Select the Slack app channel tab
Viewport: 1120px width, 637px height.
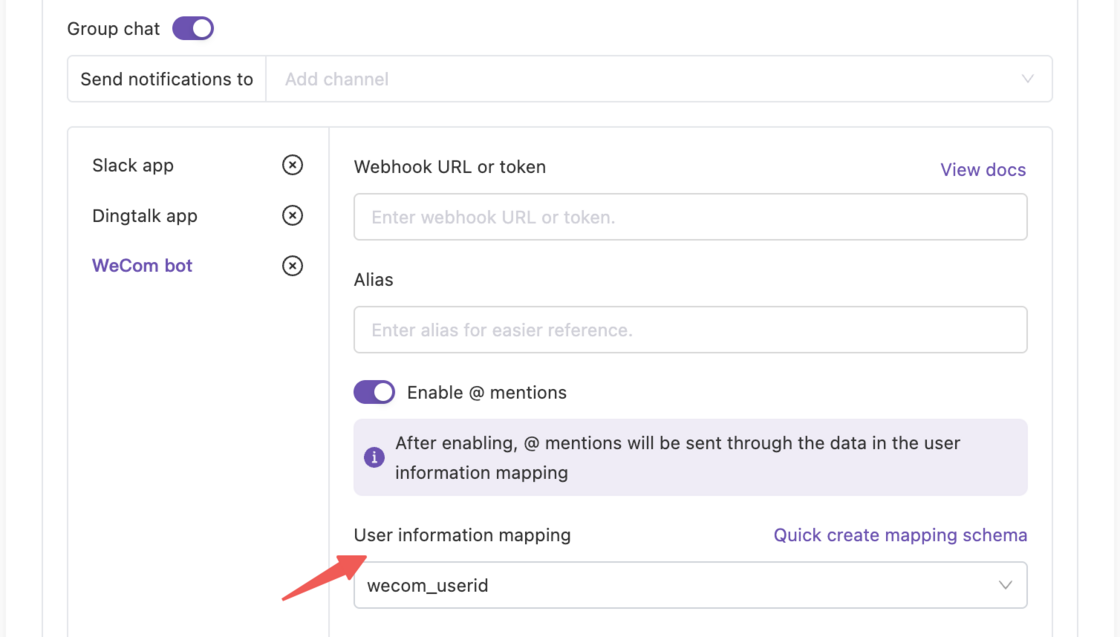click(132, 165)
